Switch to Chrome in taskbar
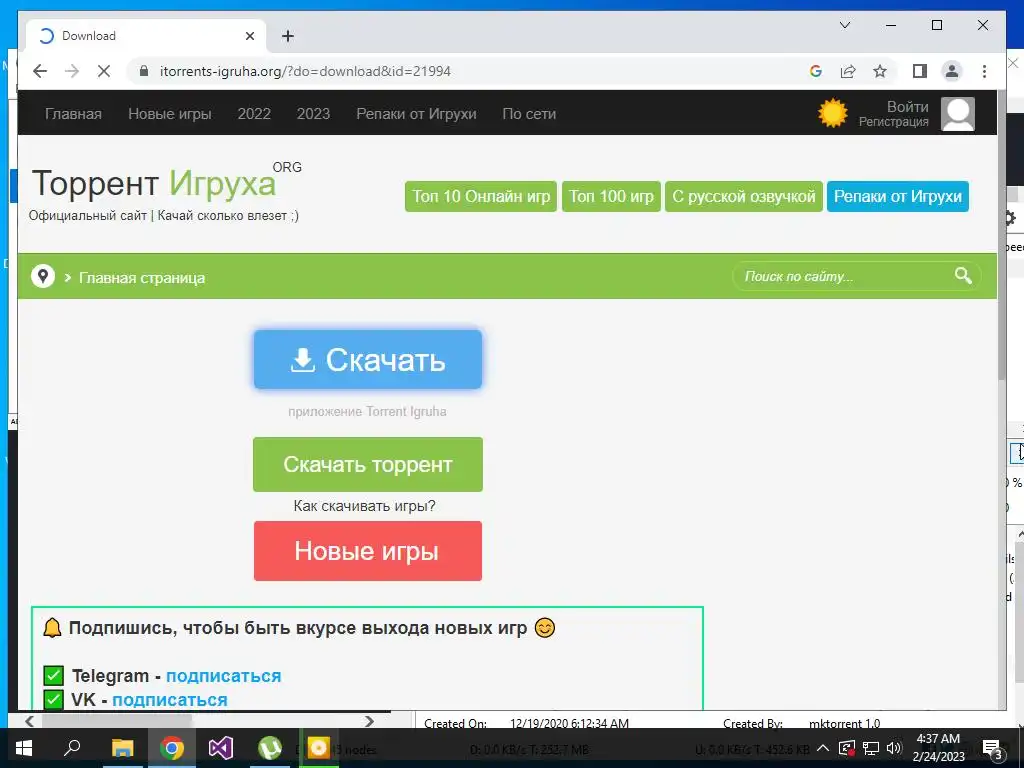 tap(171, 748)
